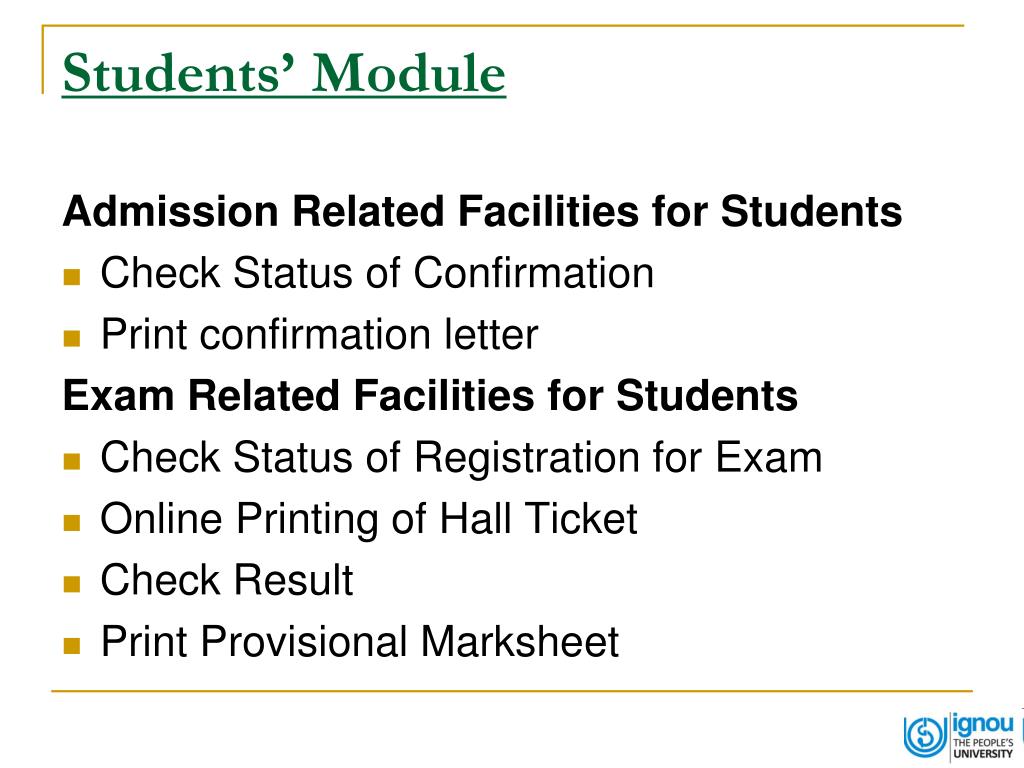Click the bullet beside Check Result

click(72, 584)
